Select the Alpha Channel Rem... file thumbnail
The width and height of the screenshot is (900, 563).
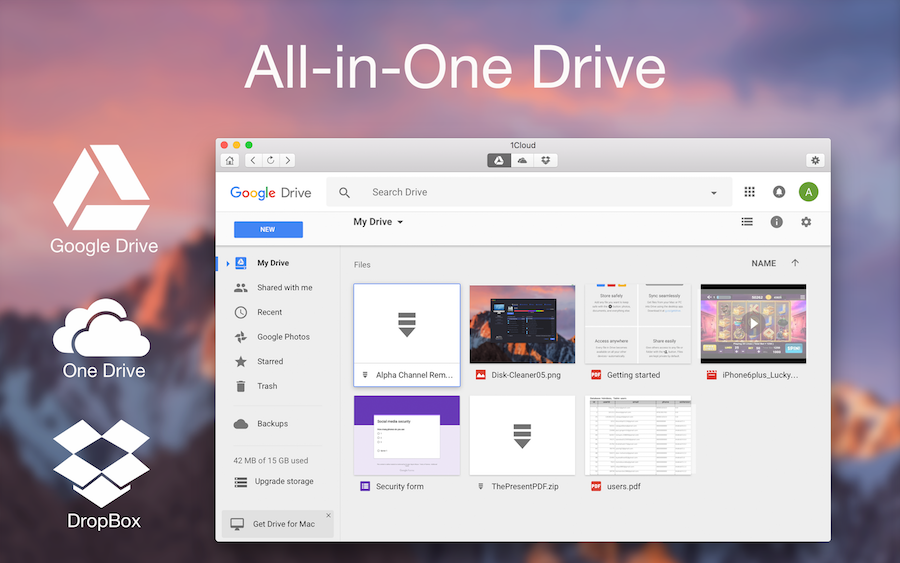(407, 324)
